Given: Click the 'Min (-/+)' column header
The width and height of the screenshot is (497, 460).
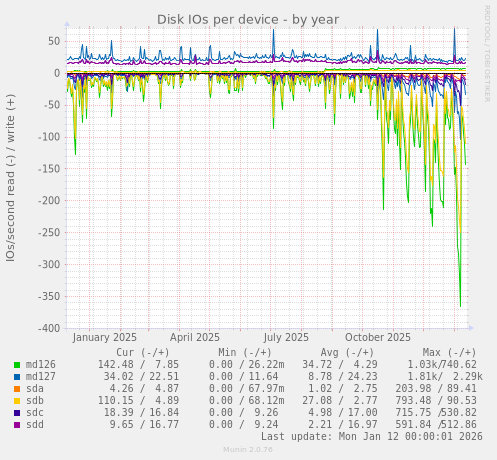Looking at the screenshot, I should pos(245,353).
